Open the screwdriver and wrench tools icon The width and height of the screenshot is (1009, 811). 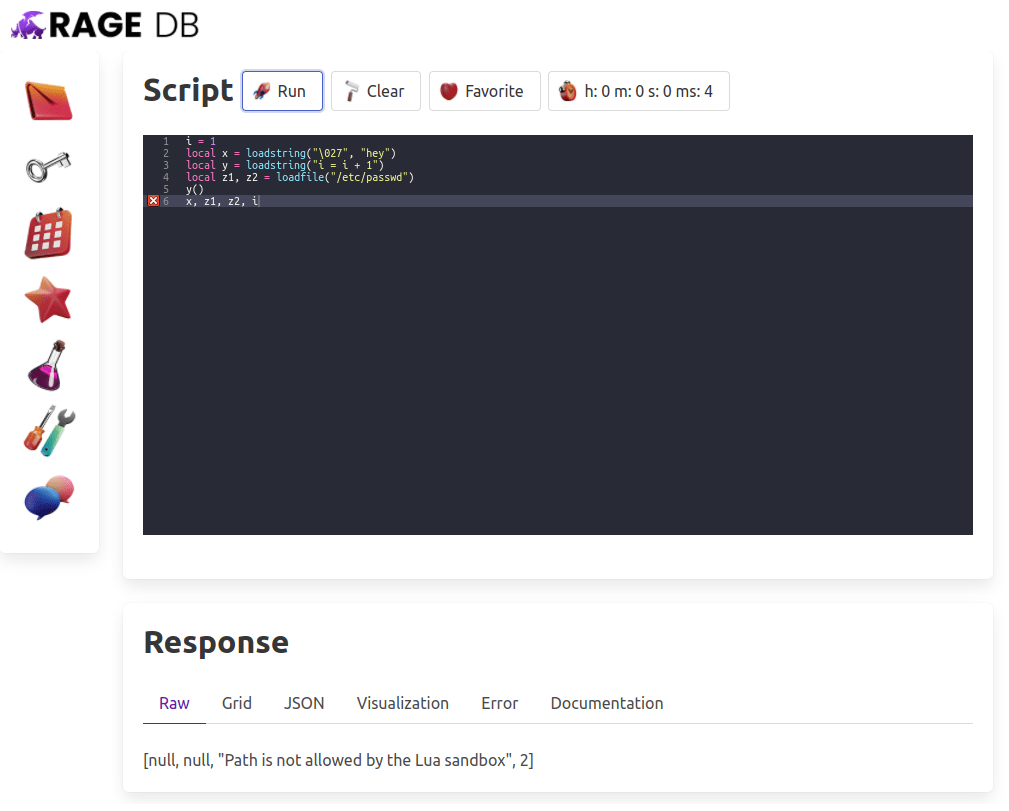click(x=49, y=432)
